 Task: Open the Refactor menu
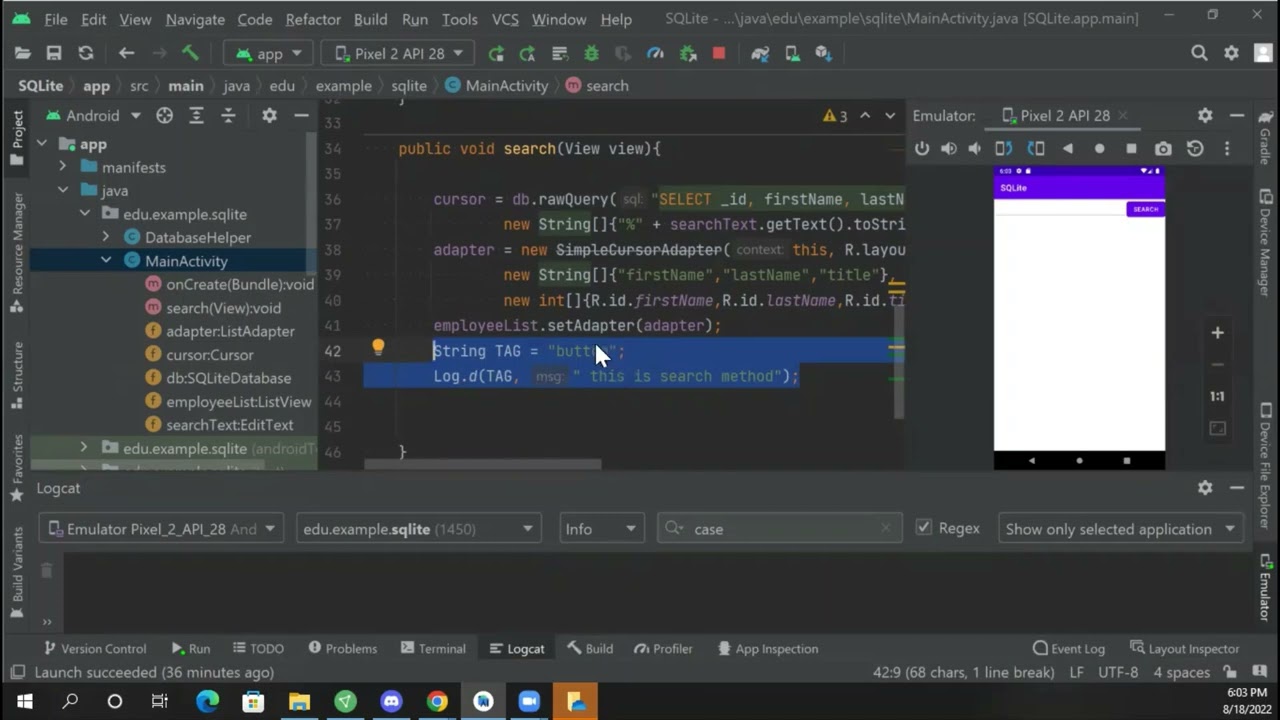[x=313, y=19]
